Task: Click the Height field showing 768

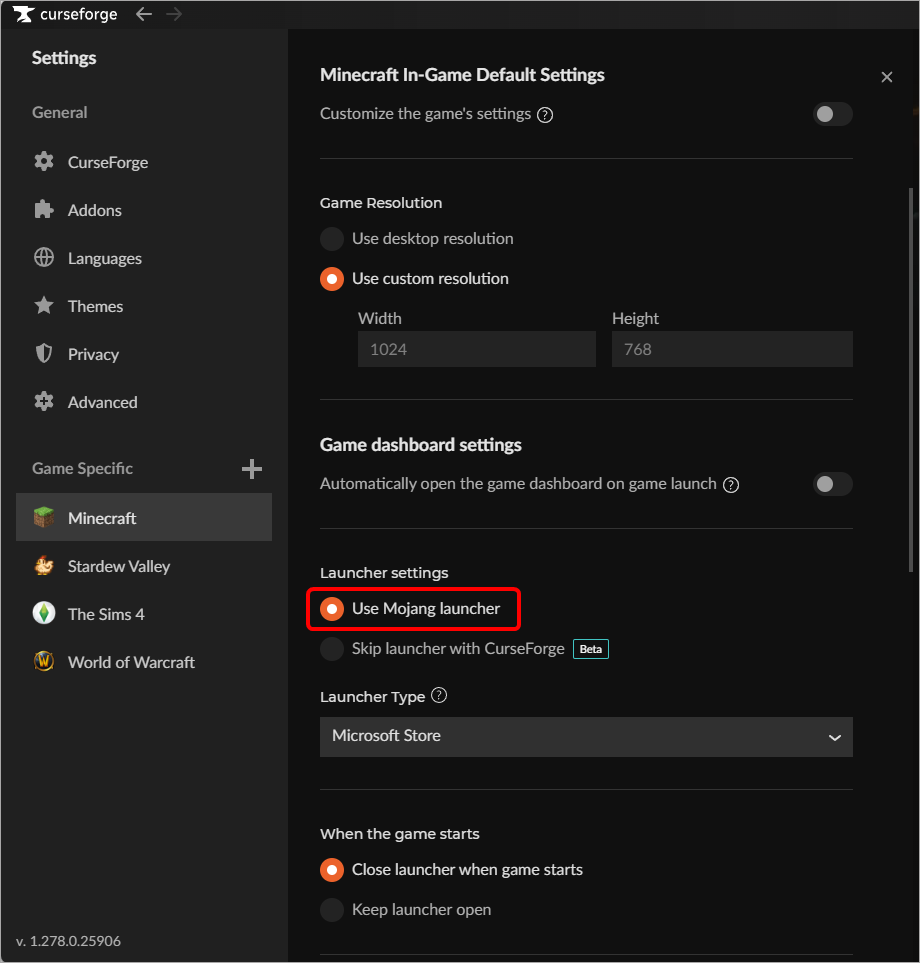Action: coord(732,349)
